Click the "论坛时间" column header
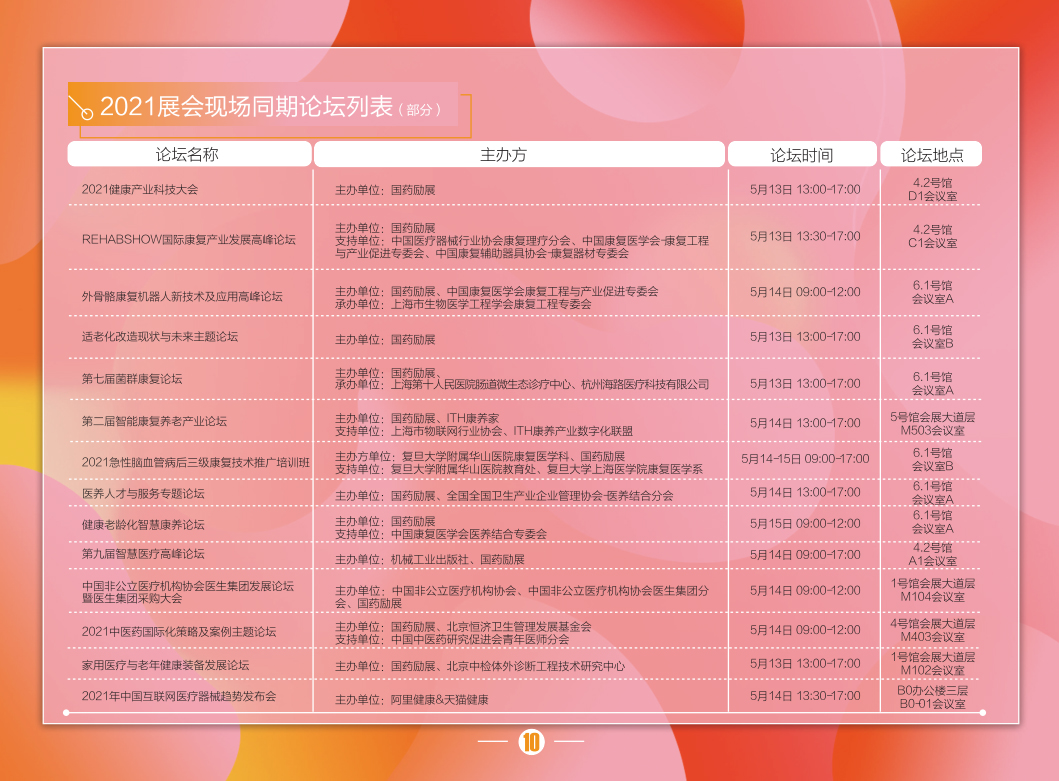The image size is (1059, 781). tap(802, 155)
